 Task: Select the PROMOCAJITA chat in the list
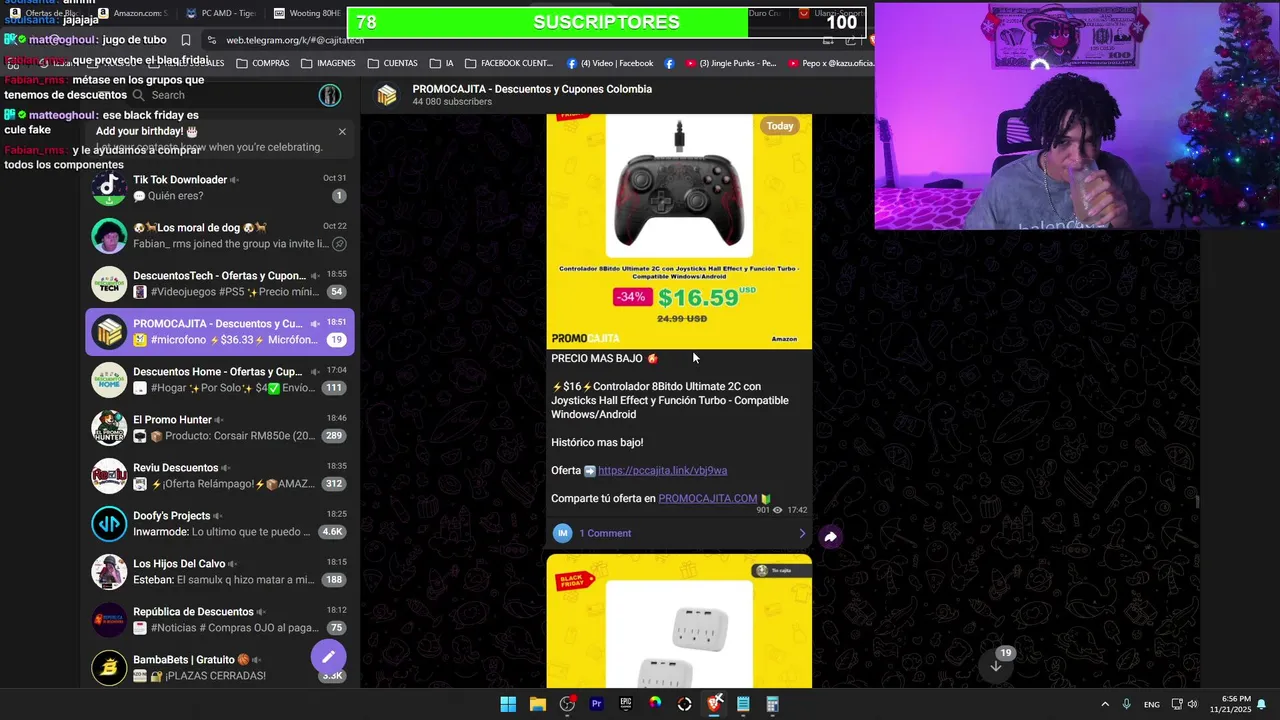[x=220, y=332]
